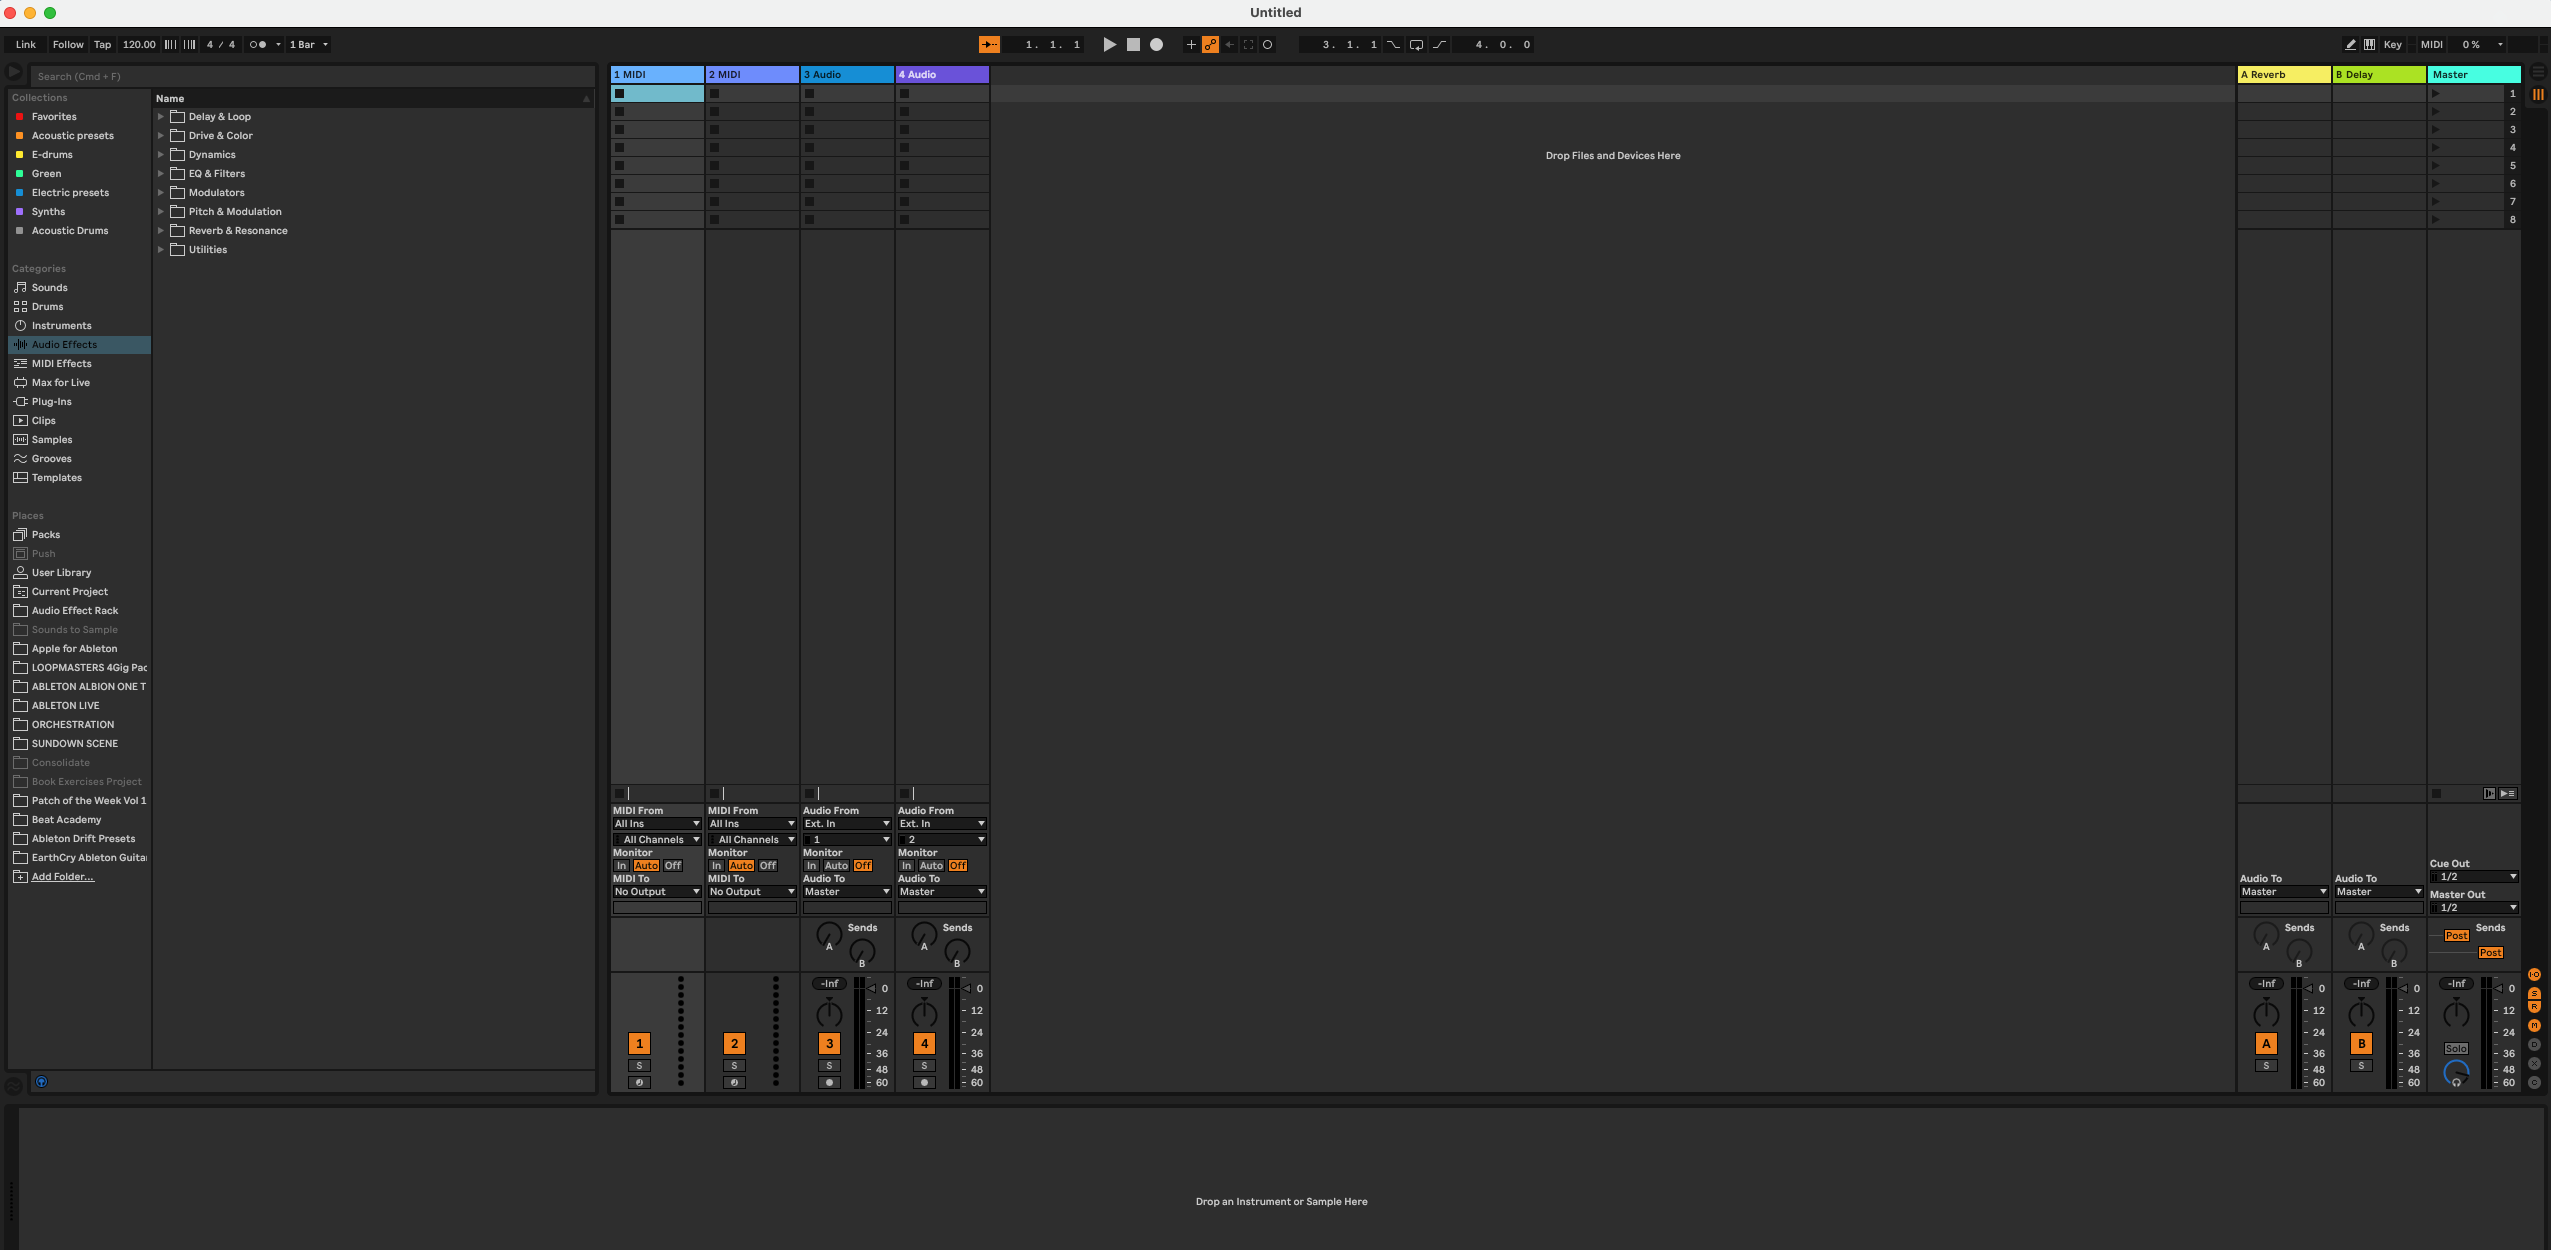Click the Master Solo/Cue switch
The height and width of the screenshot is (1250, 2551).
pos(2456,1049)
